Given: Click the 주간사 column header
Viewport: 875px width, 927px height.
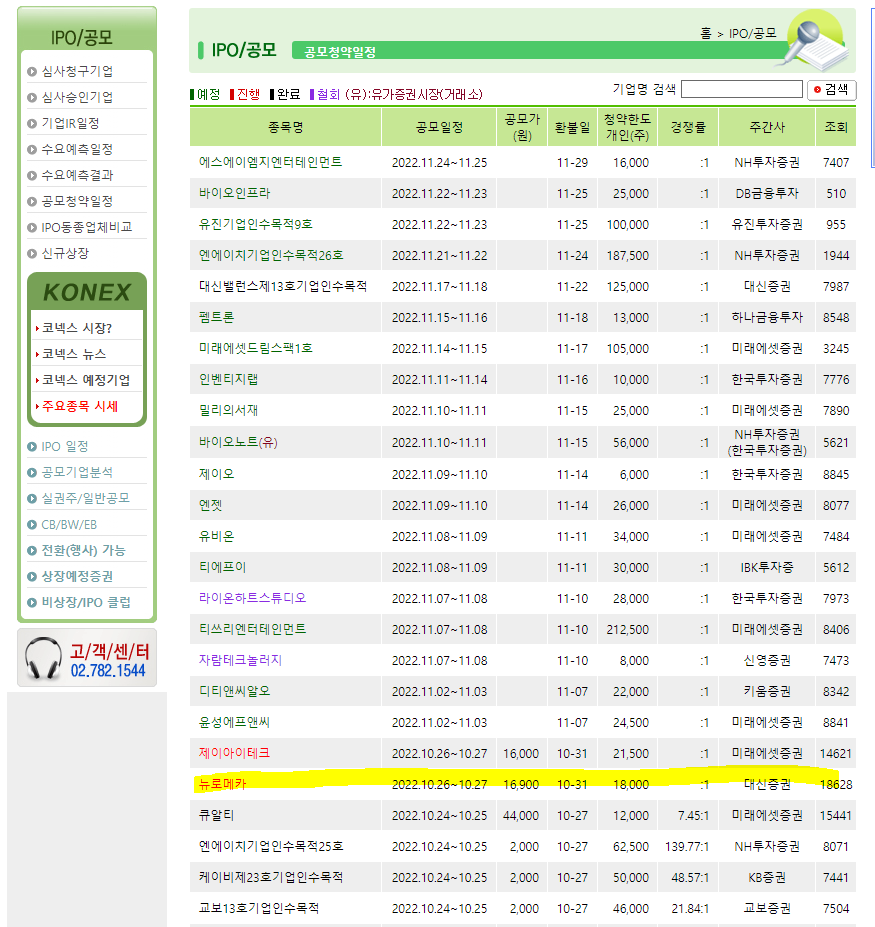Looking at the screenshot, I should tap(767, 127).
